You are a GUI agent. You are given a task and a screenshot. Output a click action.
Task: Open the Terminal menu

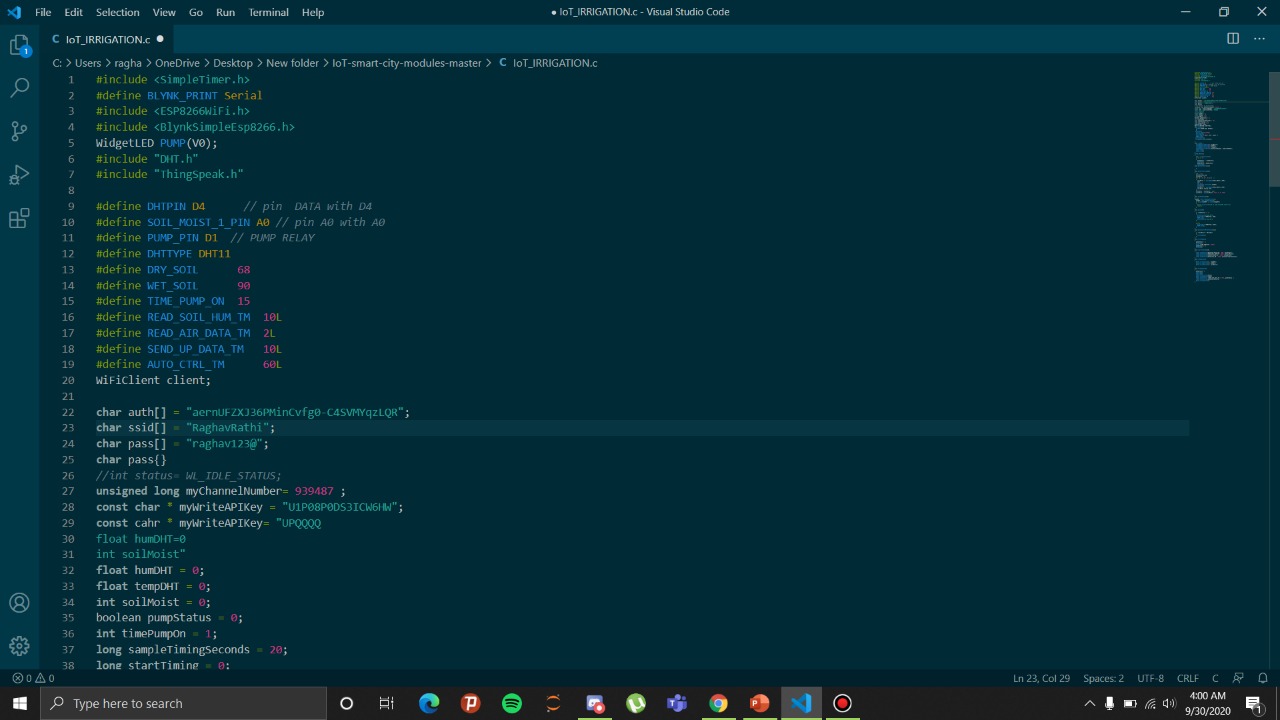[x=268, y=12]
